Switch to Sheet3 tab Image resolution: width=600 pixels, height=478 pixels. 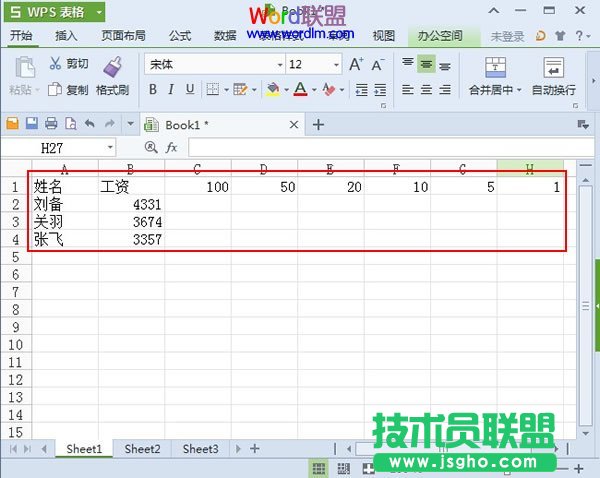tap(201, 449)
